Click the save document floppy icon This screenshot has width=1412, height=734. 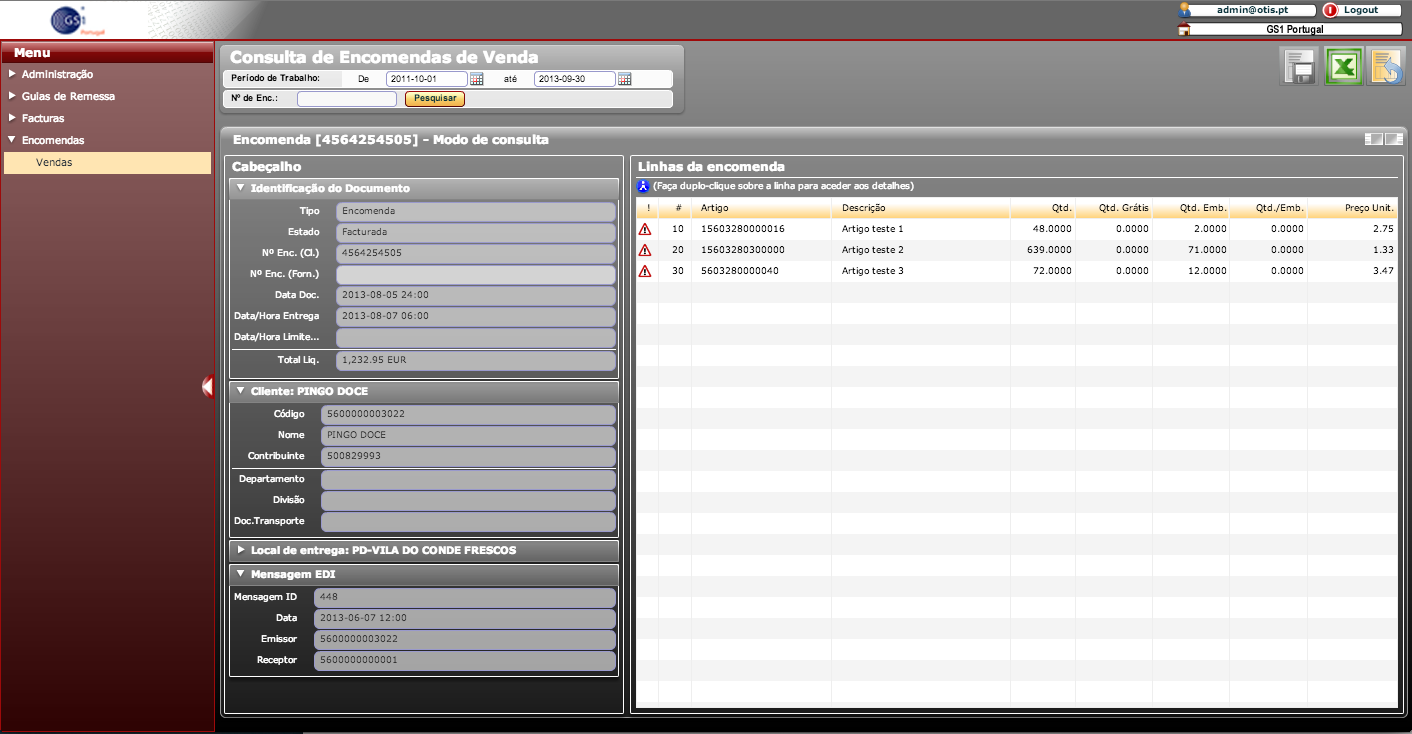tap(1300, 68)
